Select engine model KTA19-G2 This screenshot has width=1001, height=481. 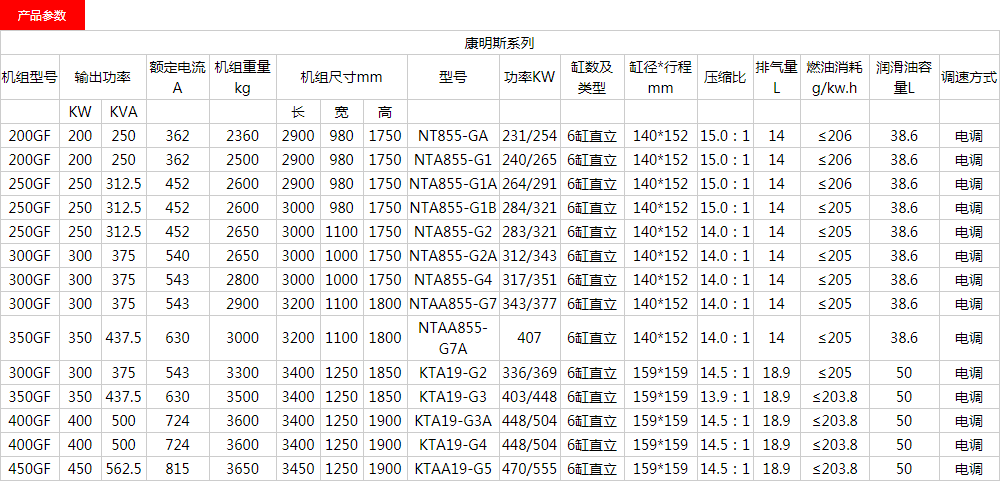point(453,372)
